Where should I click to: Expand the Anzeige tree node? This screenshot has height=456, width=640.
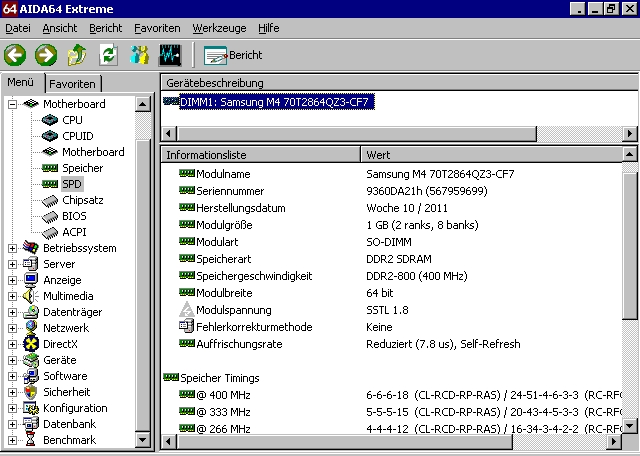[12, 280]
